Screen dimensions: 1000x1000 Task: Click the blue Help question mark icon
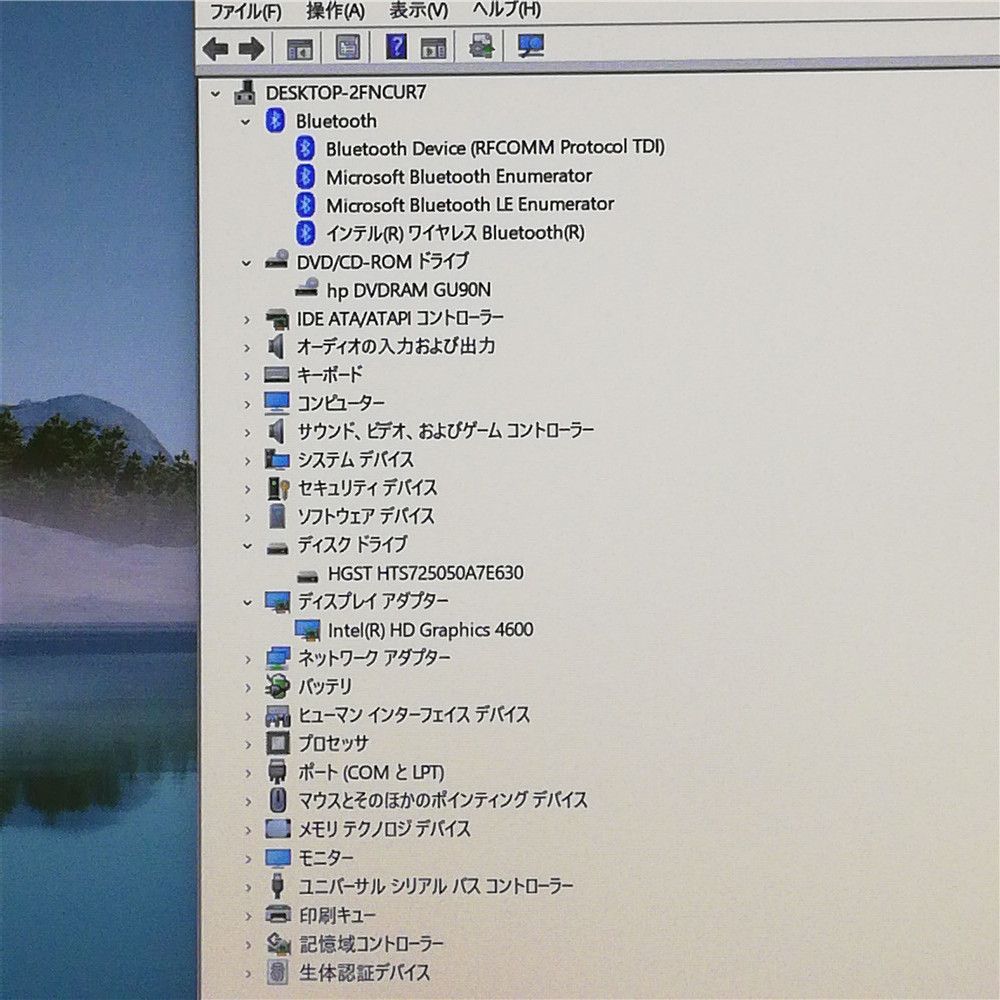(396, 47)
